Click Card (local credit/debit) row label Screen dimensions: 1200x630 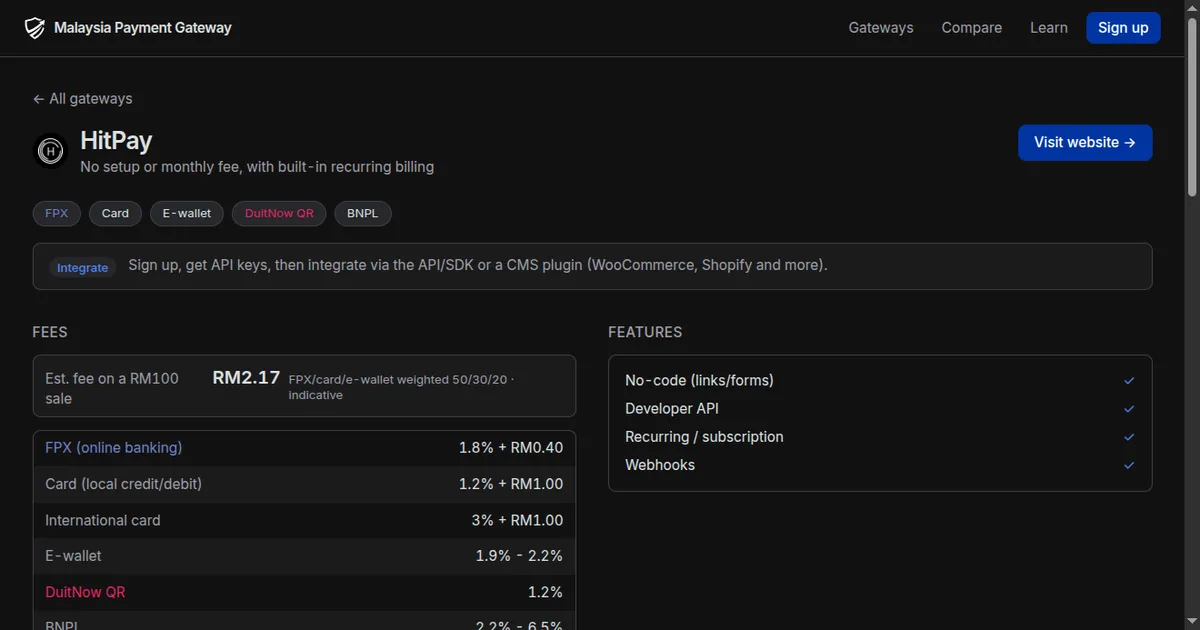tap(124, 484)
